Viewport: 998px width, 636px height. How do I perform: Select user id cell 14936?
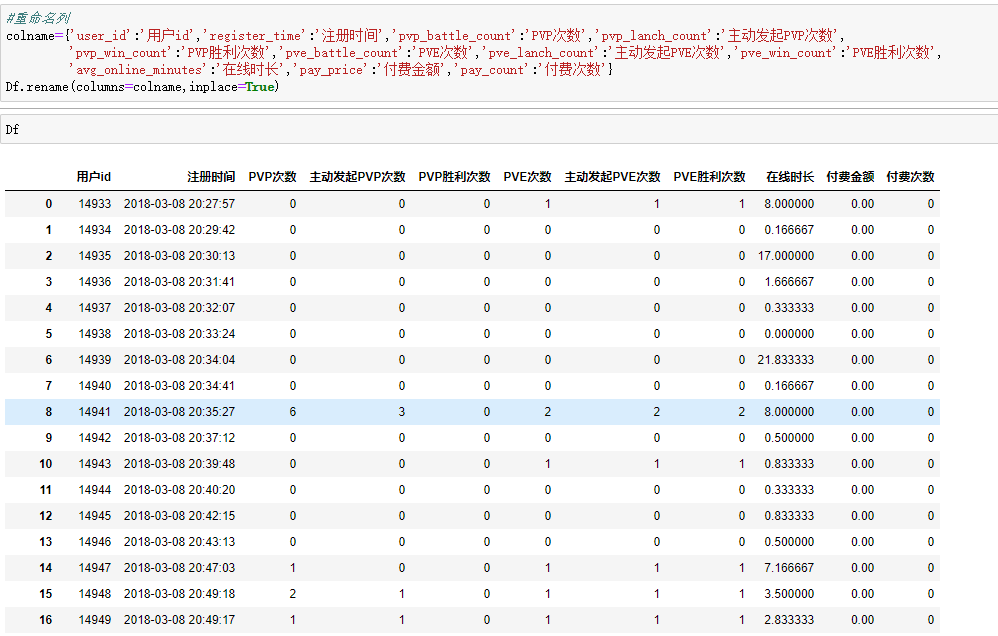(x=95, y=282)
